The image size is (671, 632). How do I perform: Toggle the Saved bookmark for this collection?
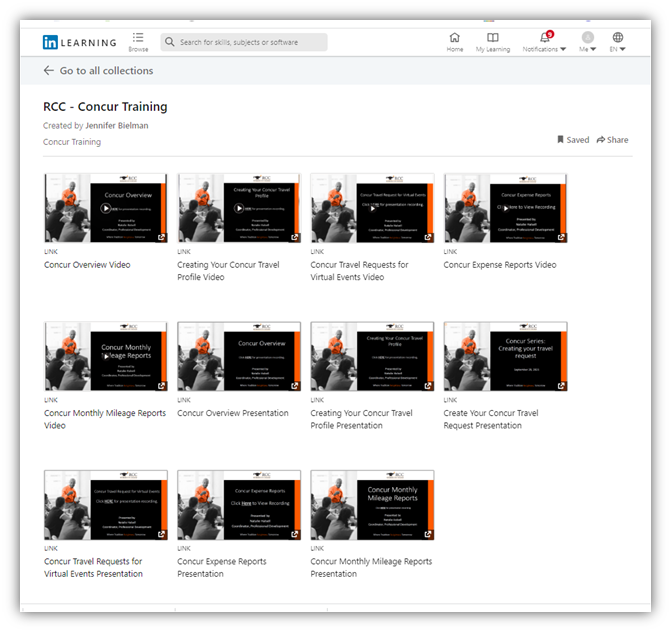pos(573,140)
